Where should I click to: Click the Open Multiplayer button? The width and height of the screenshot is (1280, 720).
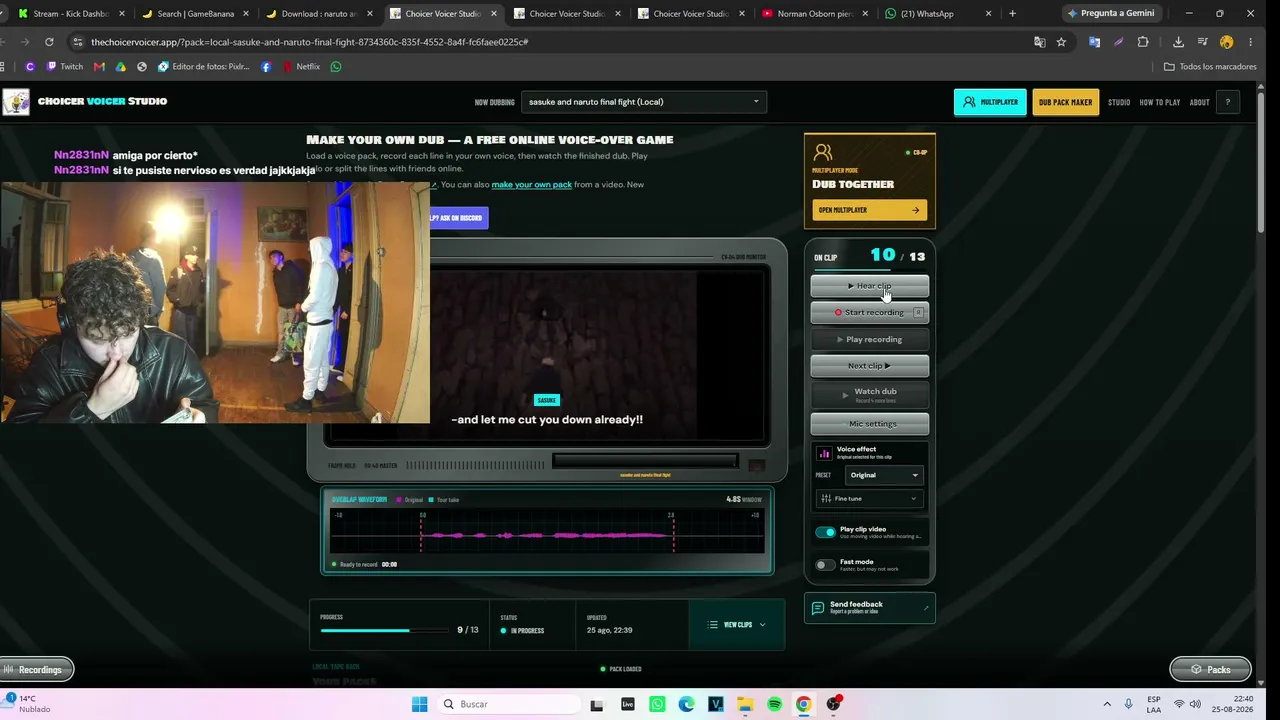869,210
